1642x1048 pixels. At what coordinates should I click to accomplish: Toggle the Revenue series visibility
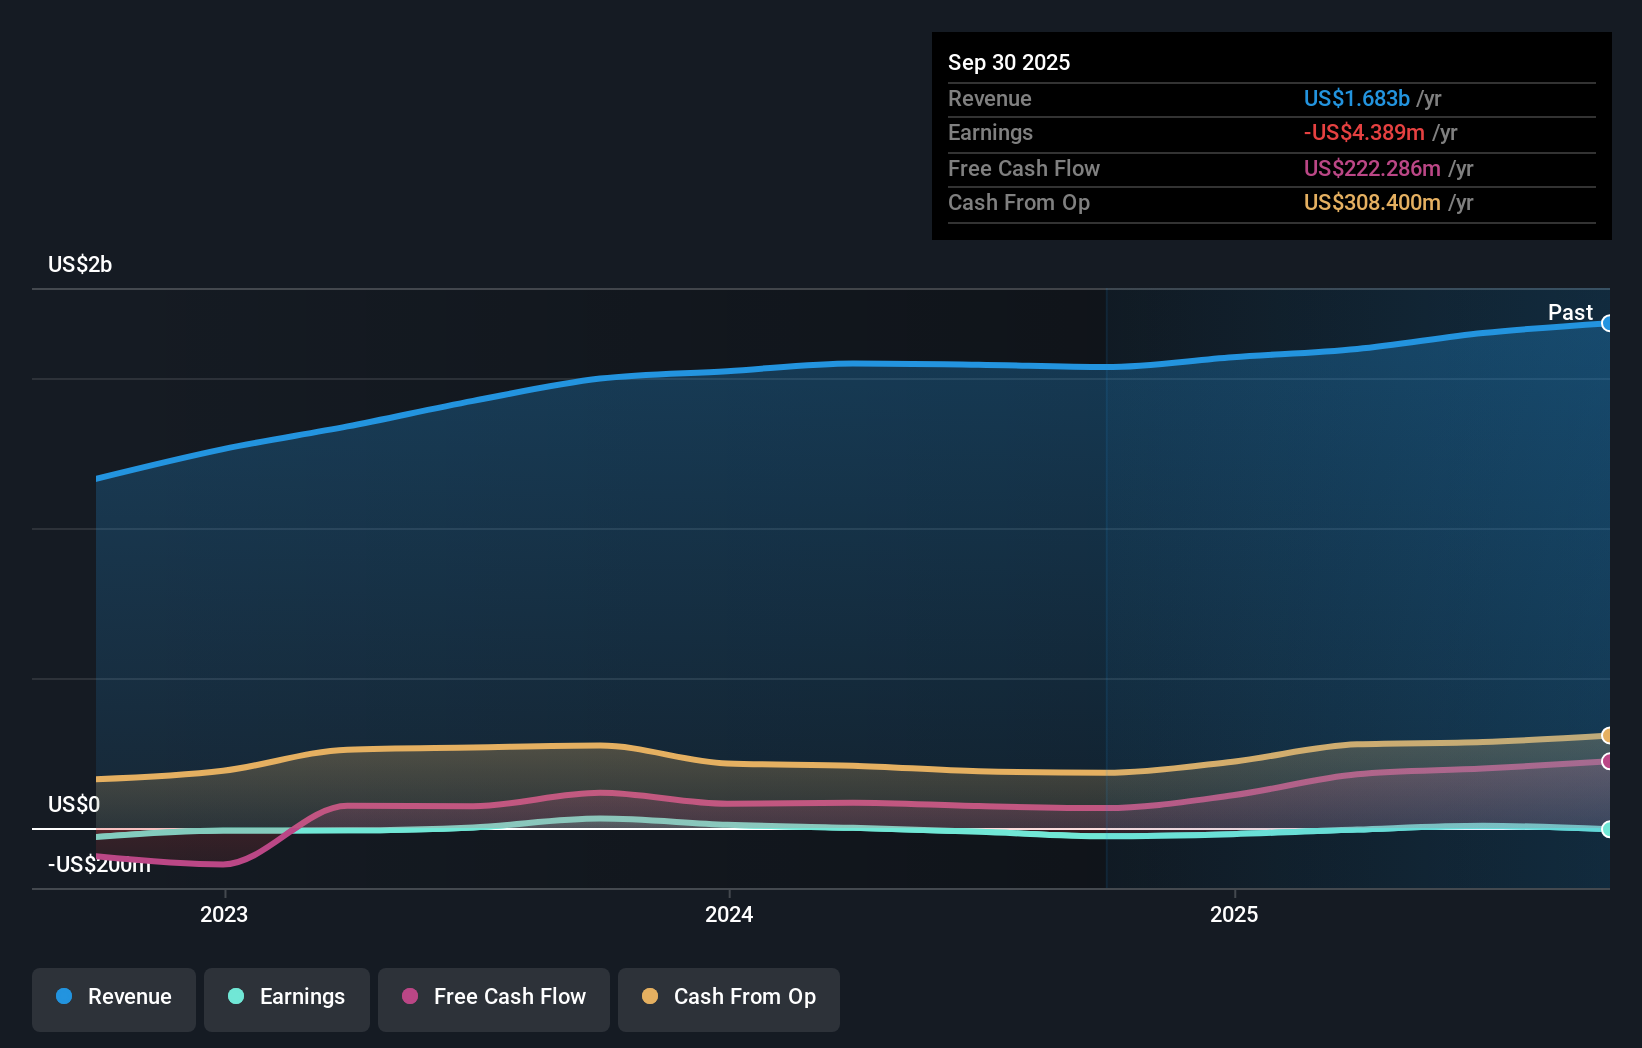tap(113, 998)
